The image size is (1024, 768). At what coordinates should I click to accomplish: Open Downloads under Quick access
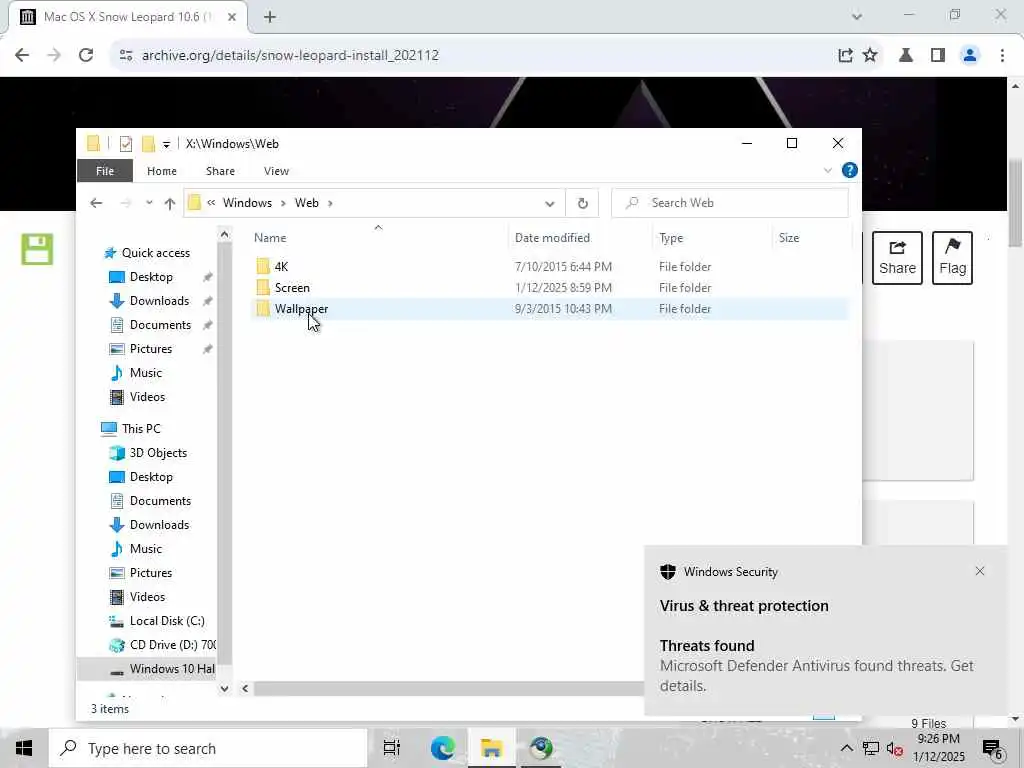pos(159,301)
